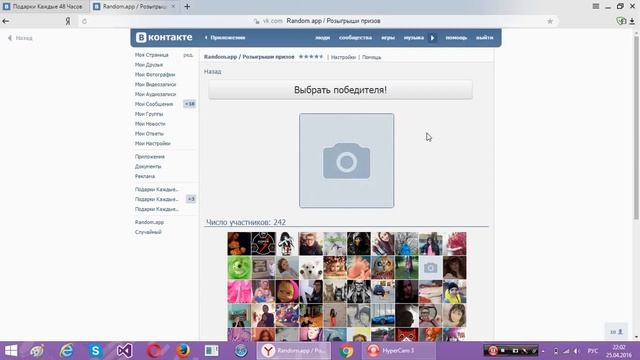Open Google Chrome from the taskbar

point(346,351)
